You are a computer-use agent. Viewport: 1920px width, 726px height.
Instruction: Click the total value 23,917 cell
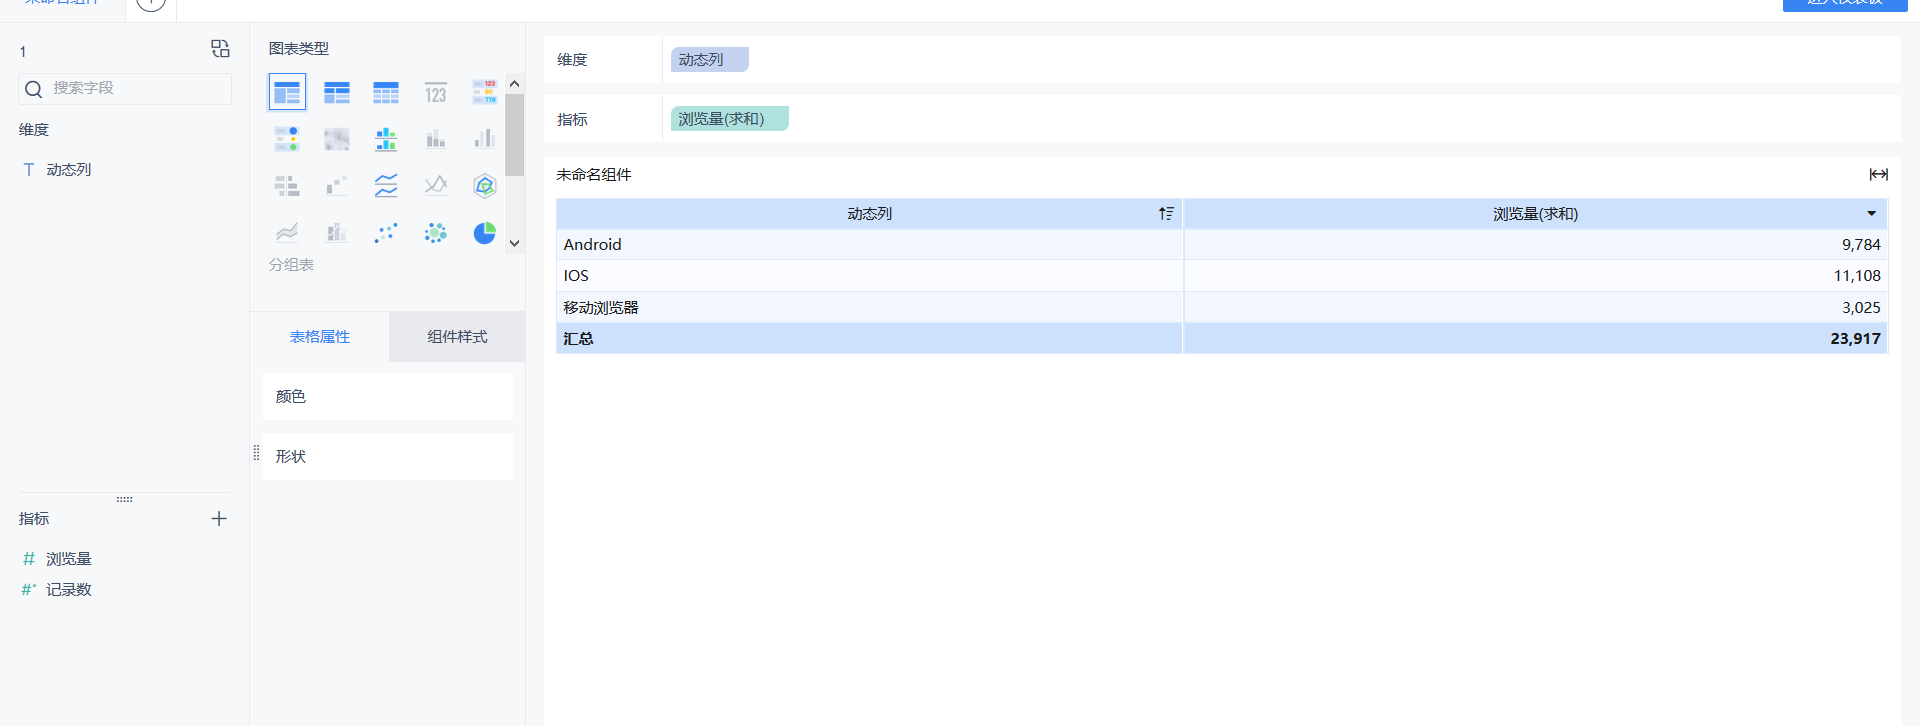pos(1535,339)
